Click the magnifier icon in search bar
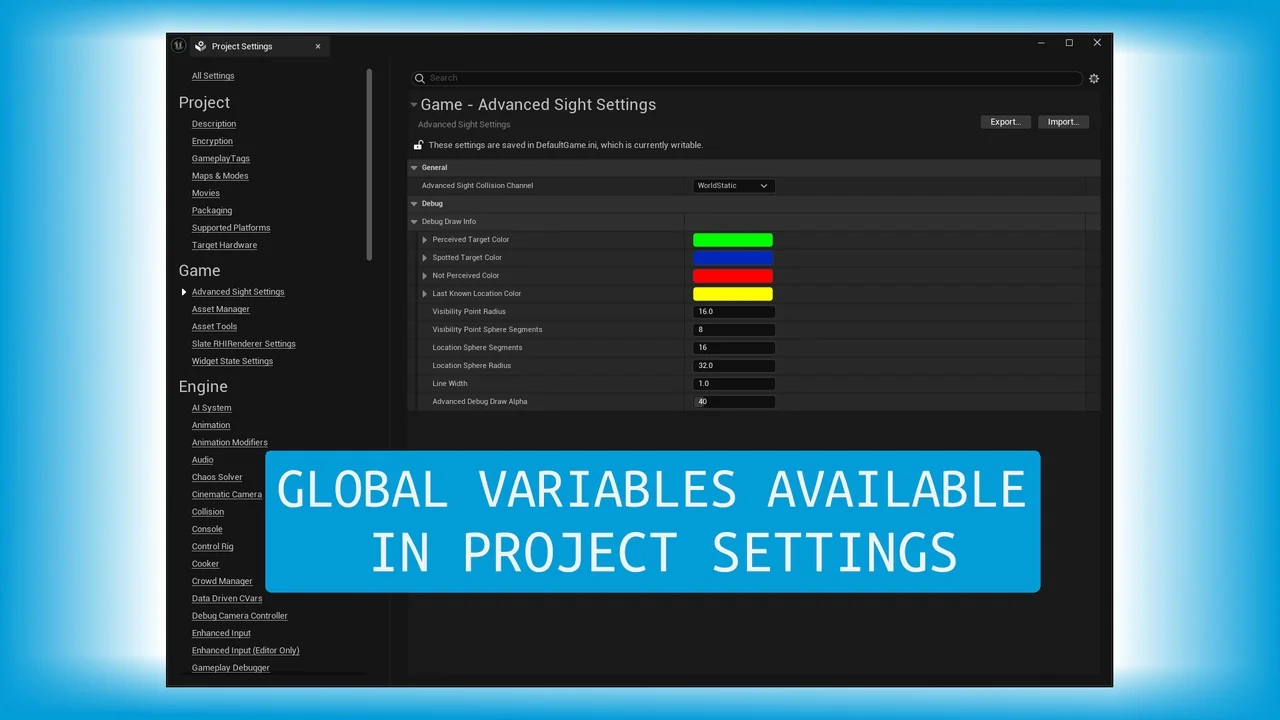This screenshot has width=1280, height=720. 420,78
